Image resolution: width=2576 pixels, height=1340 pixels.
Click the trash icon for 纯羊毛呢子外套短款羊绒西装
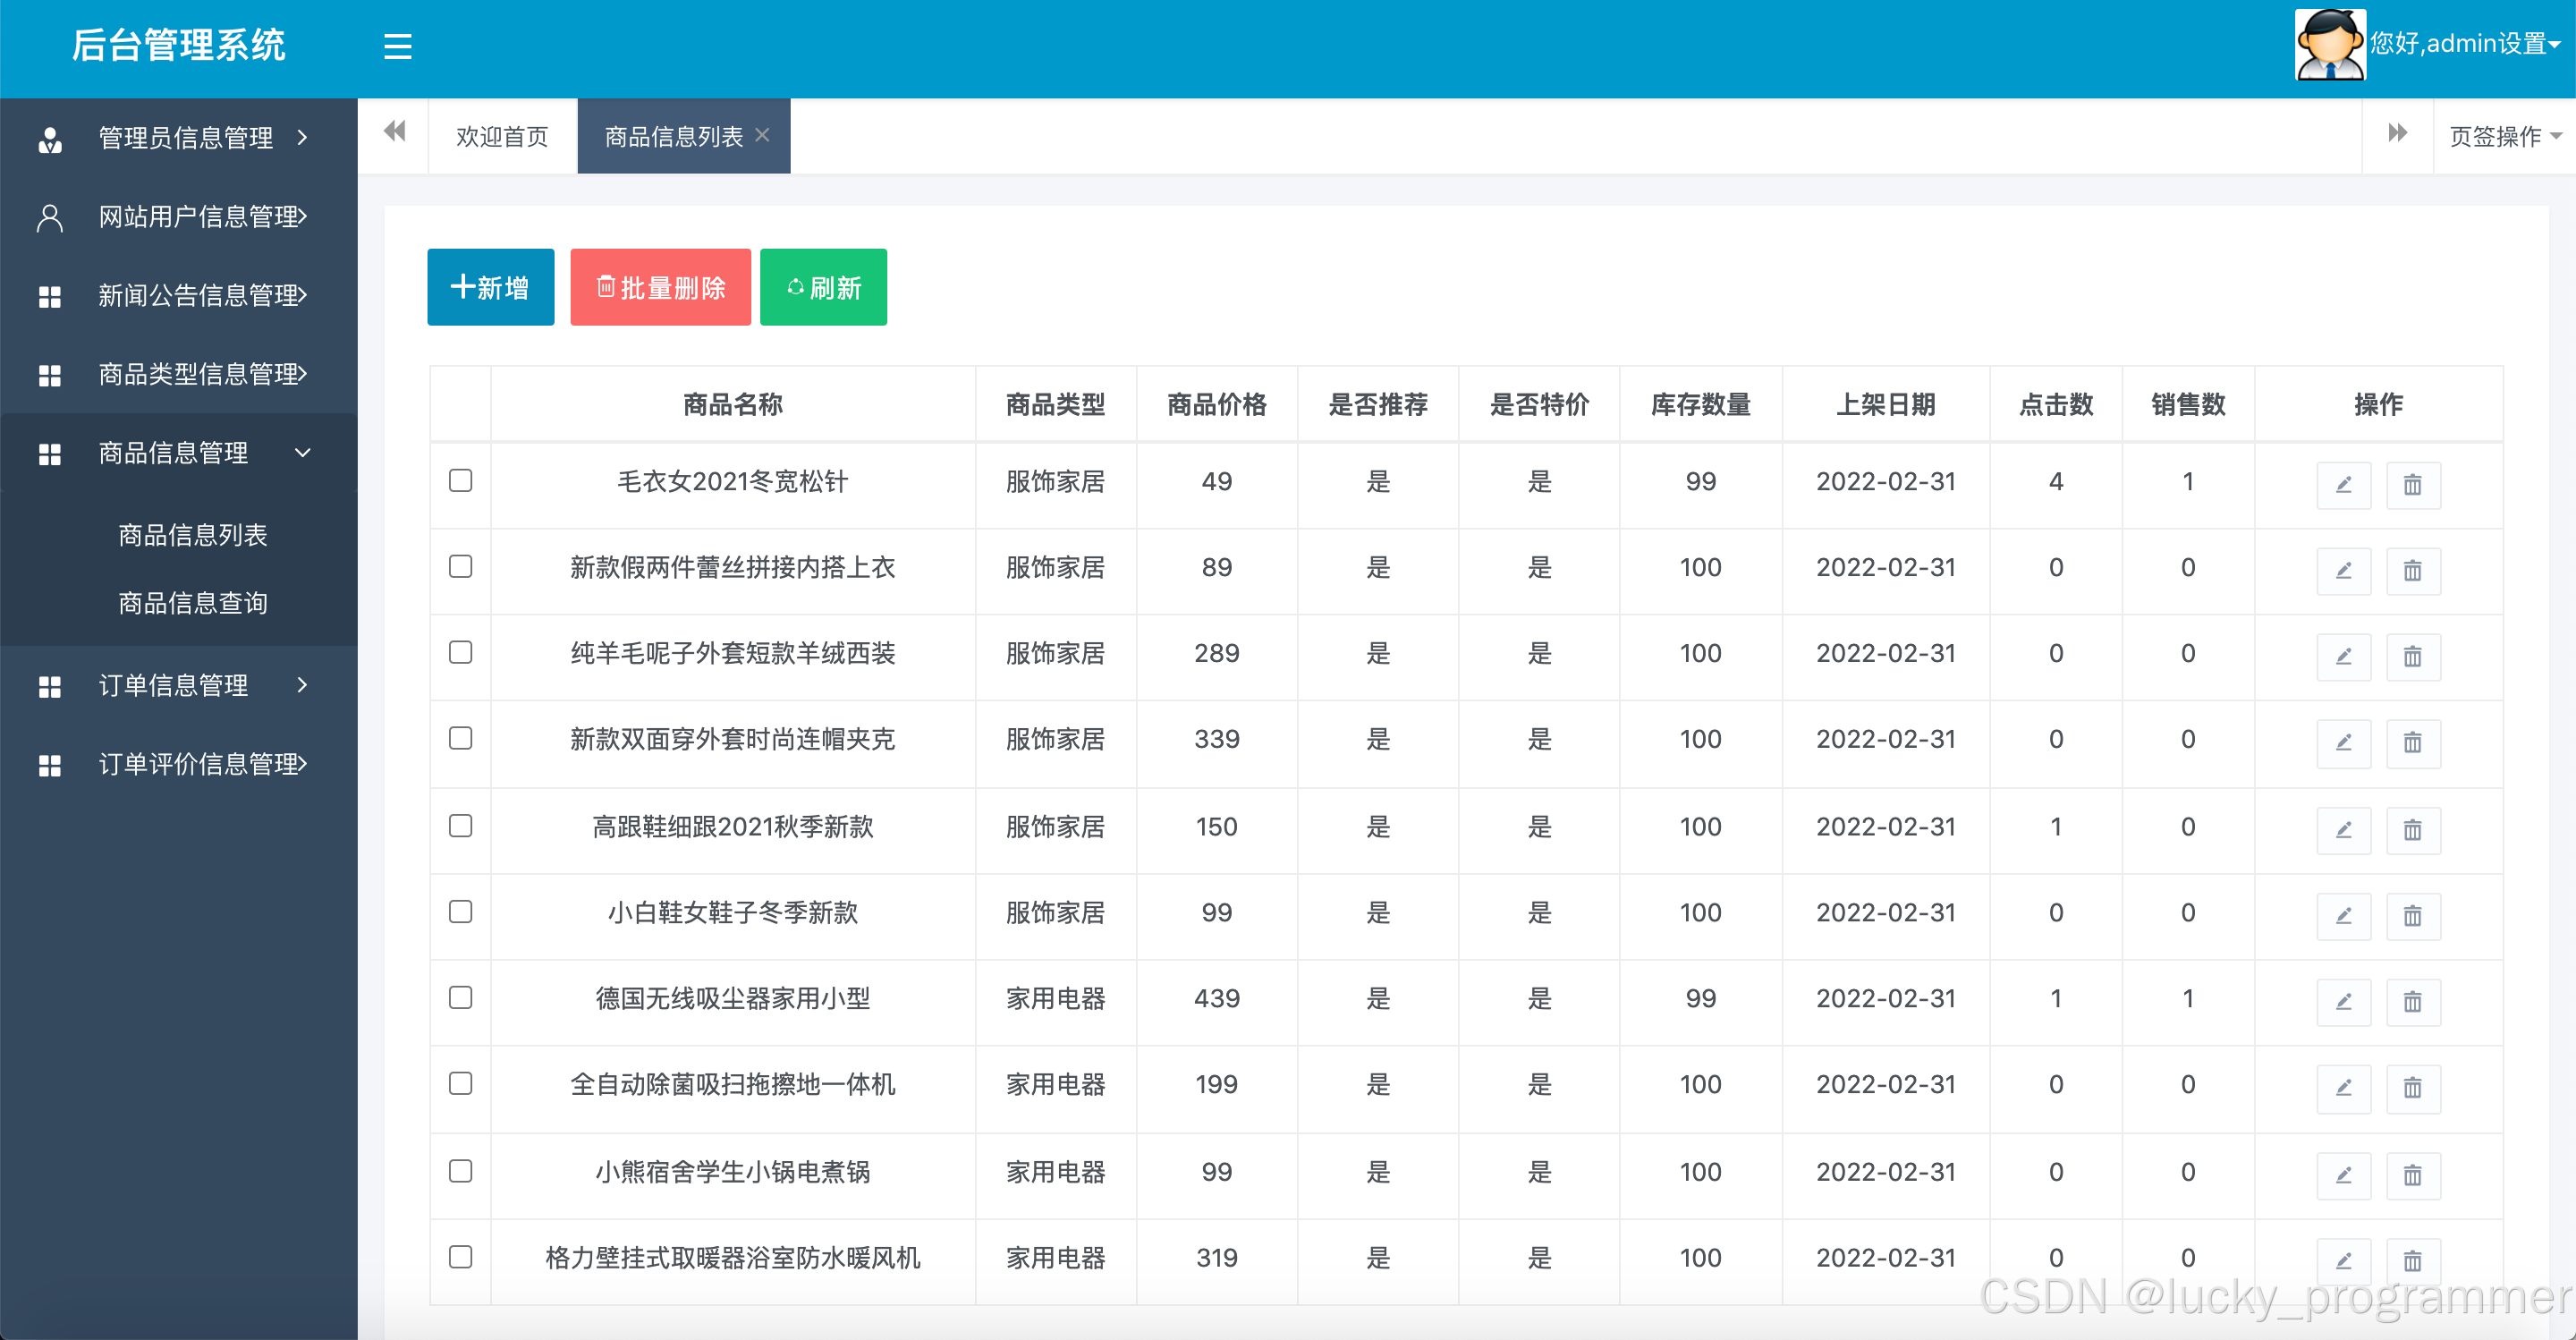coord(2412,657)
